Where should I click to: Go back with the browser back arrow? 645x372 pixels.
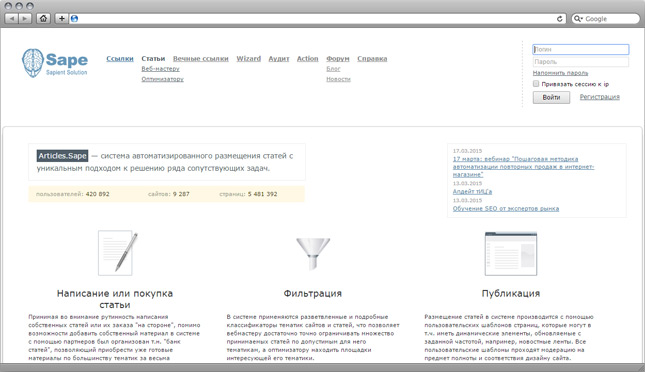(12, 19)
